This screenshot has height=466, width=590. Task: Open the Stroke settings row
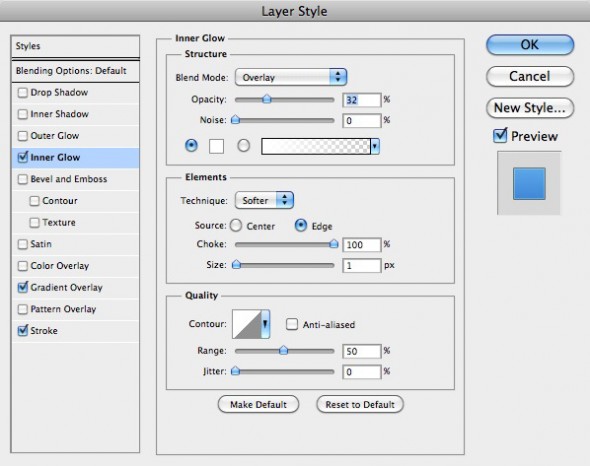pyautogui.click(x=75, y=331)
